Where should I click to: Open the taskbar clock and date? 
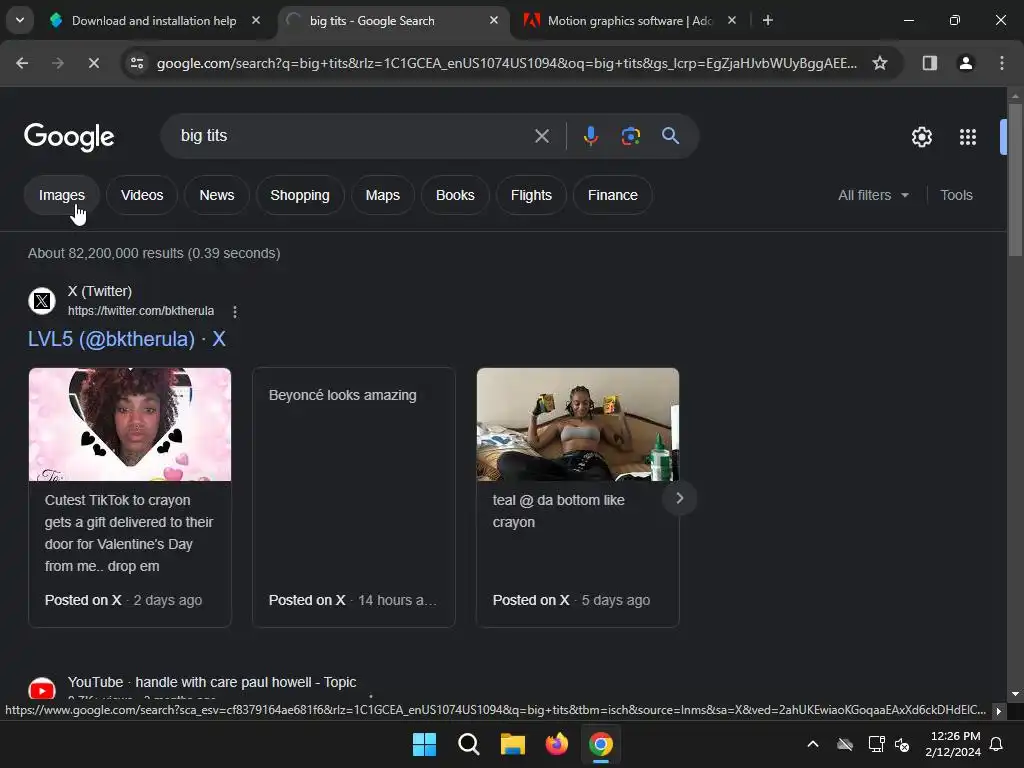pyautogui.click(x=952, y=744)
